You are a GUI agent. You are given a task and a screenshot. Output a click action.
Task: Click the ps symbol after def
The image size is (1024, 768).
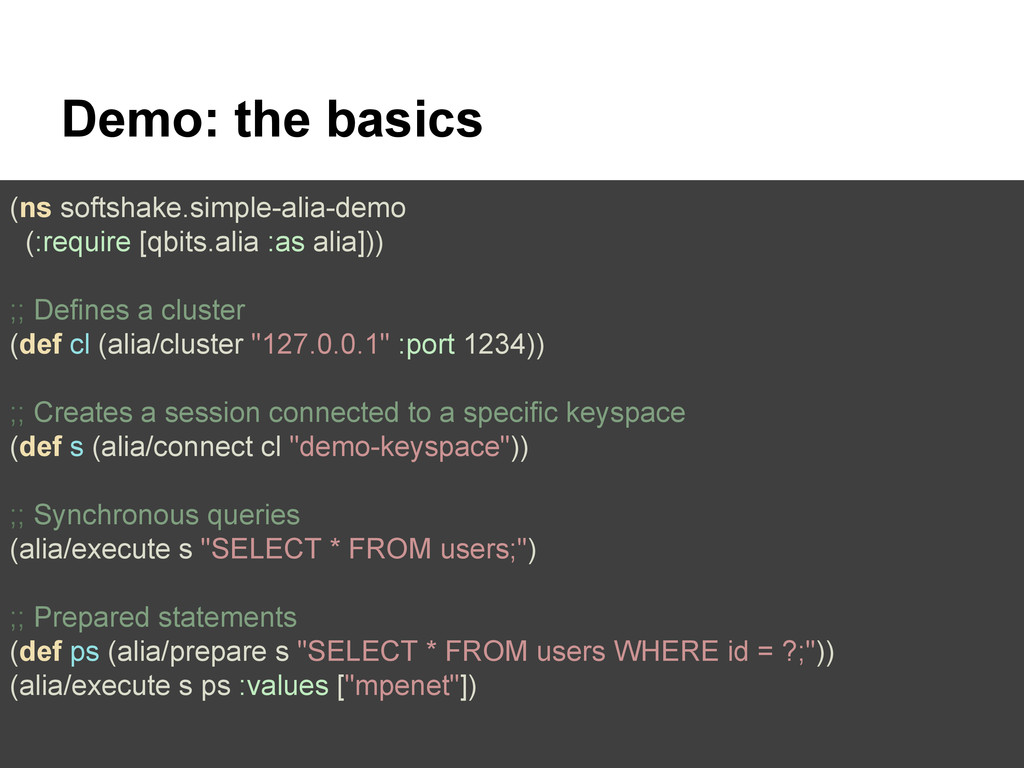pyautogui.click(x=84, y=652)
